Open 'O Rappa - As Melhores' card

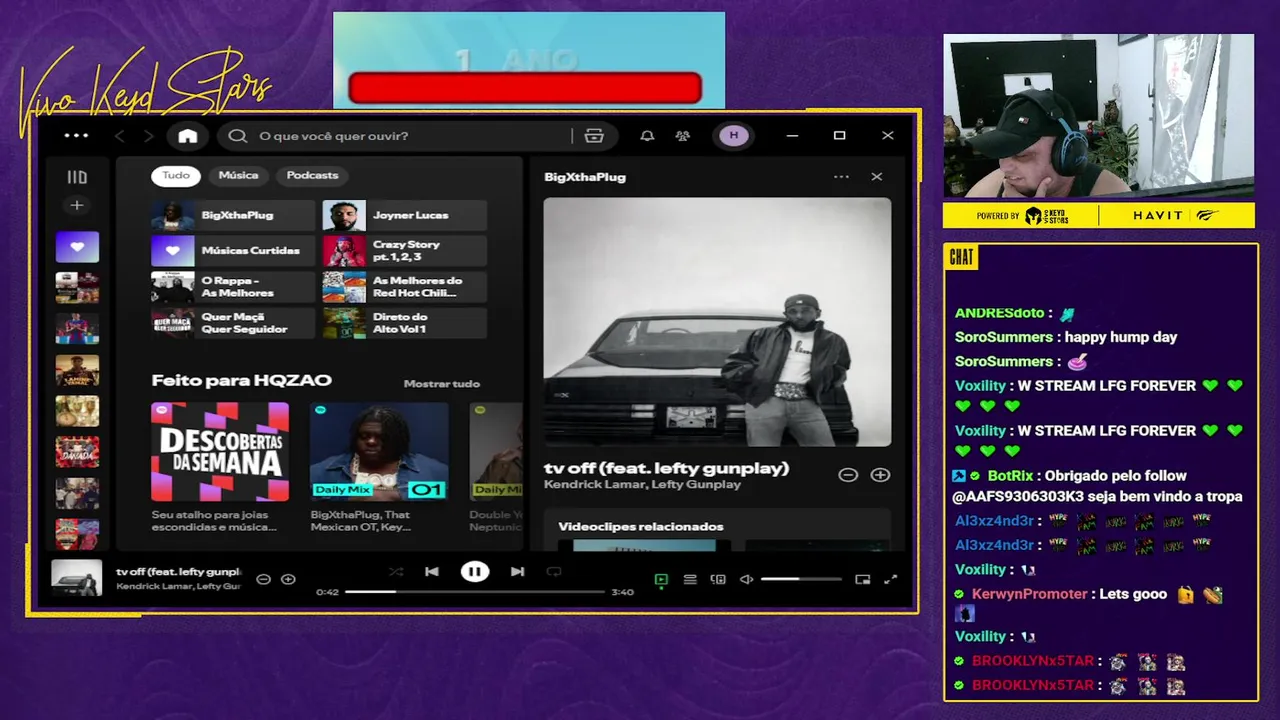233,287
